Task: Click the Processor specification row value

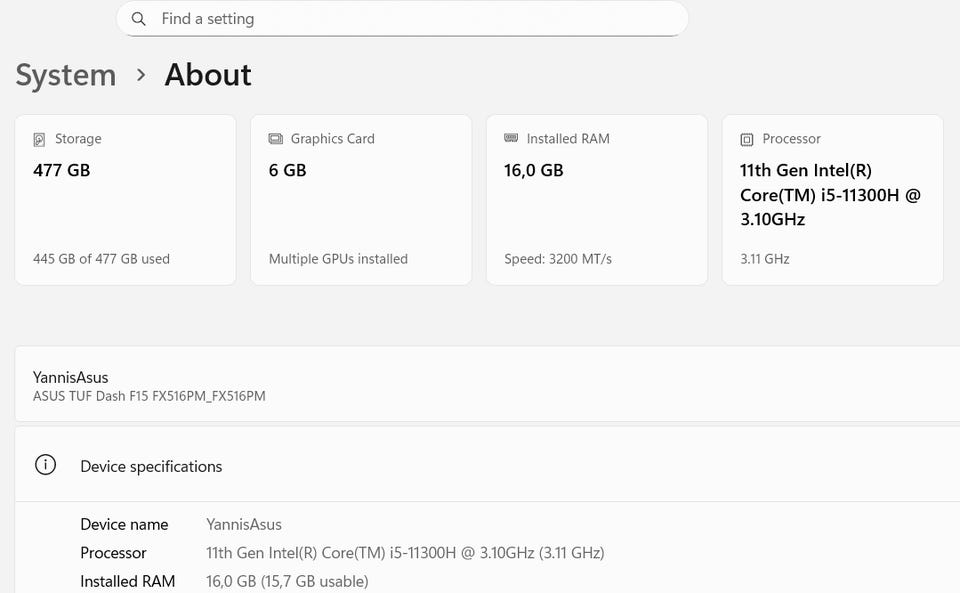Action: point(405,553)
